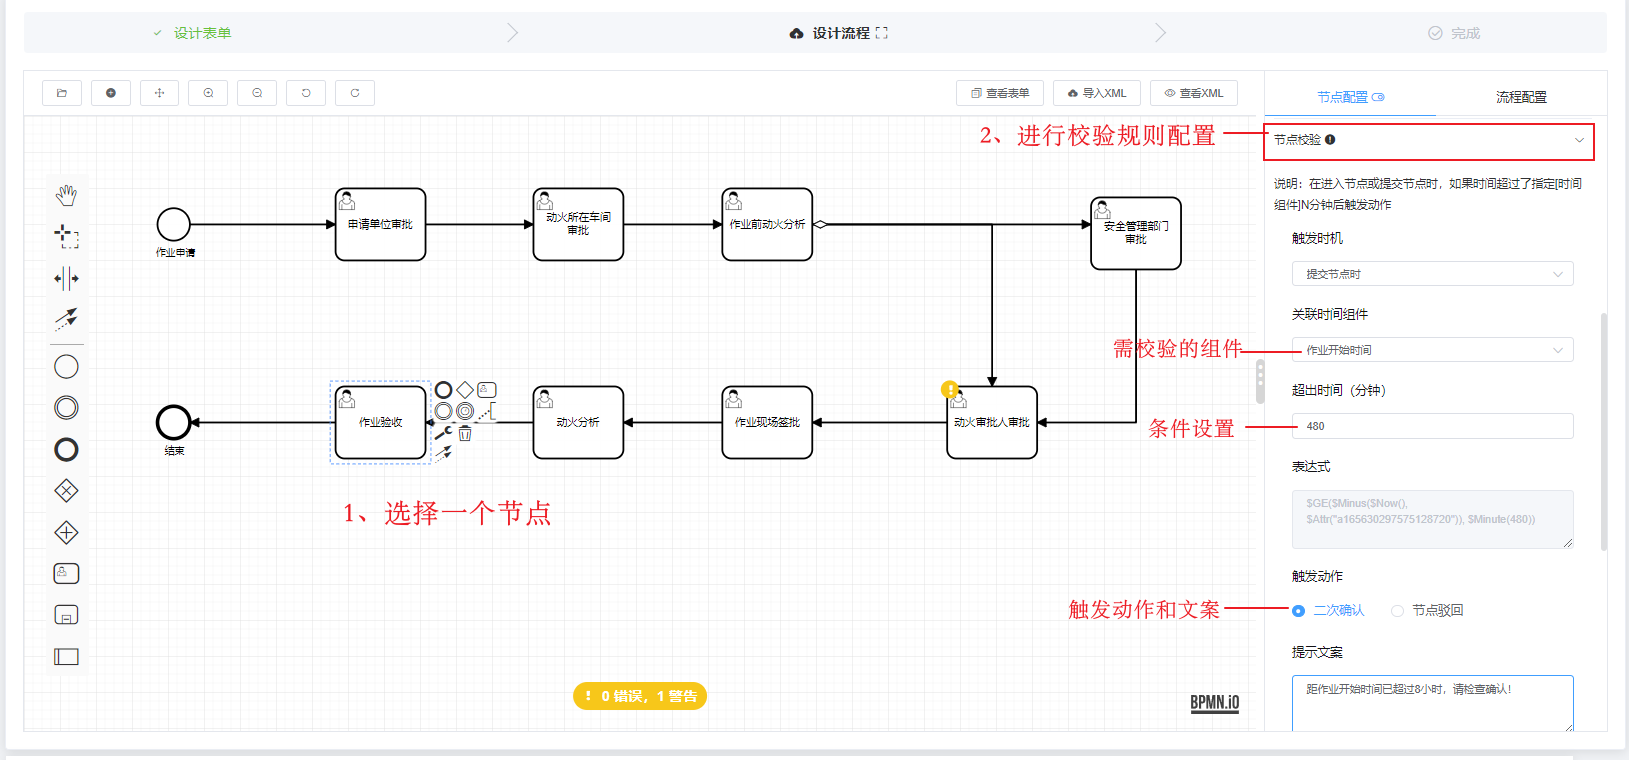
Task: Select the 安全管理部门审批 task node
Action: (x=1136, y=233)
